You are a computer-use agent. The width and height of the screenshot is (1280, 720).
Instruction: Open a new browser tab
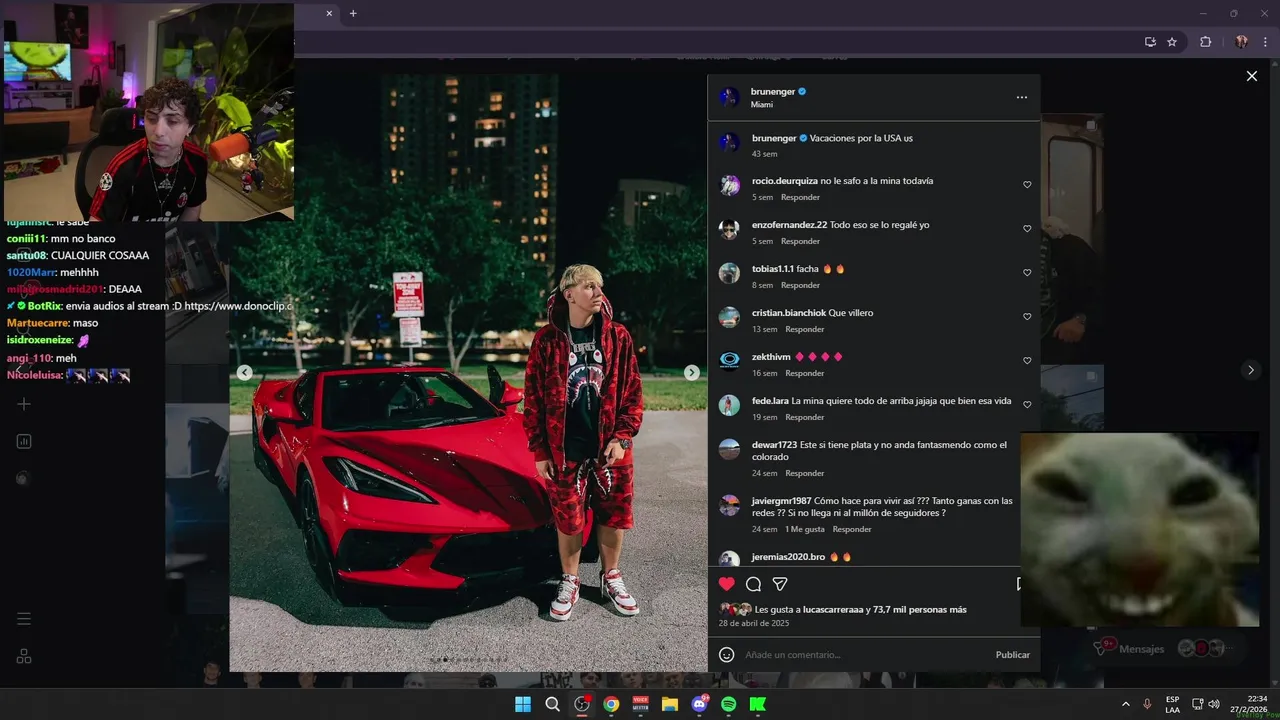pyautogui.click(x=353, y=13)
